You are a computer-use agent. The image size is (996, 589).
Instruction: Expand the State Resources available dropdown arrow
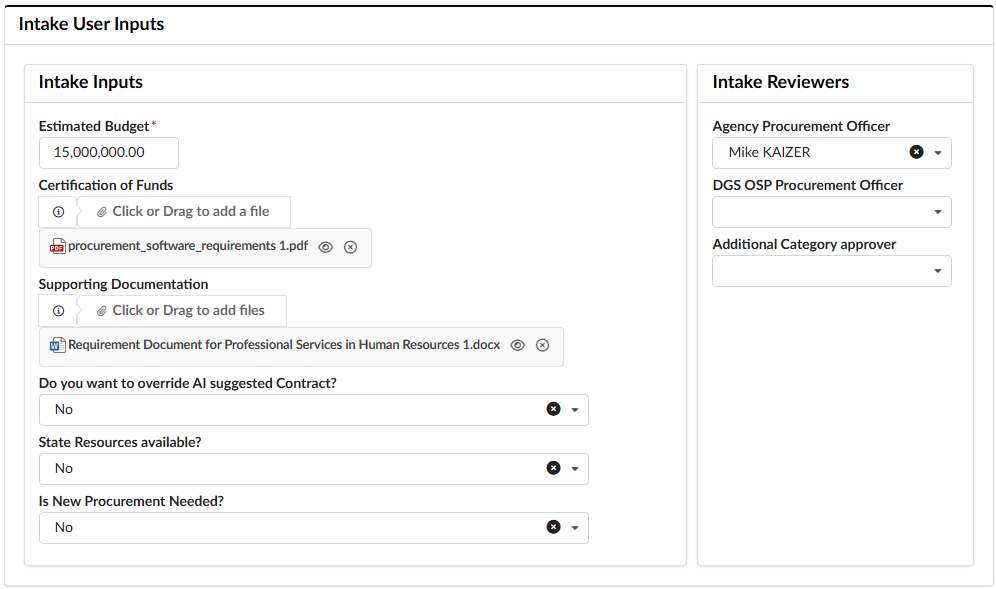pos(575,470)
